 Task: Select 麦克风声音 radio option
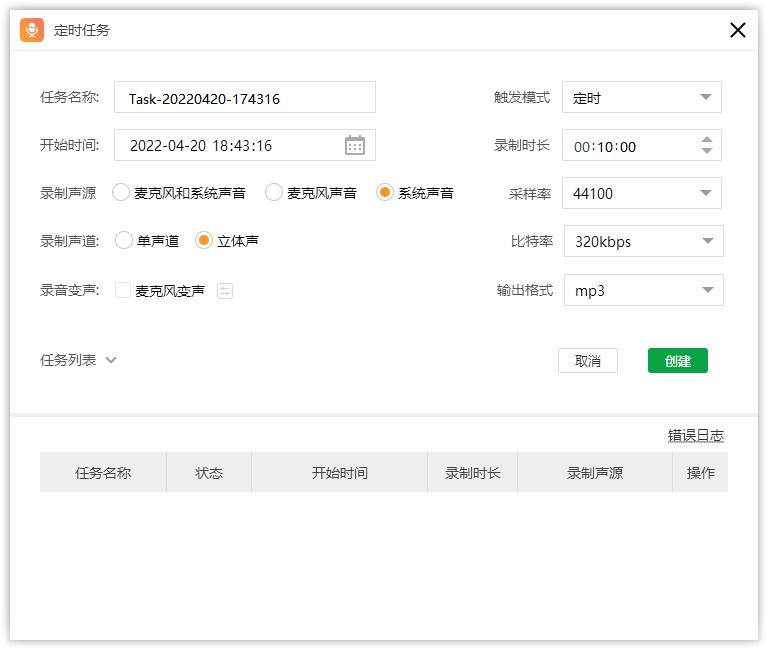(274, 193)
